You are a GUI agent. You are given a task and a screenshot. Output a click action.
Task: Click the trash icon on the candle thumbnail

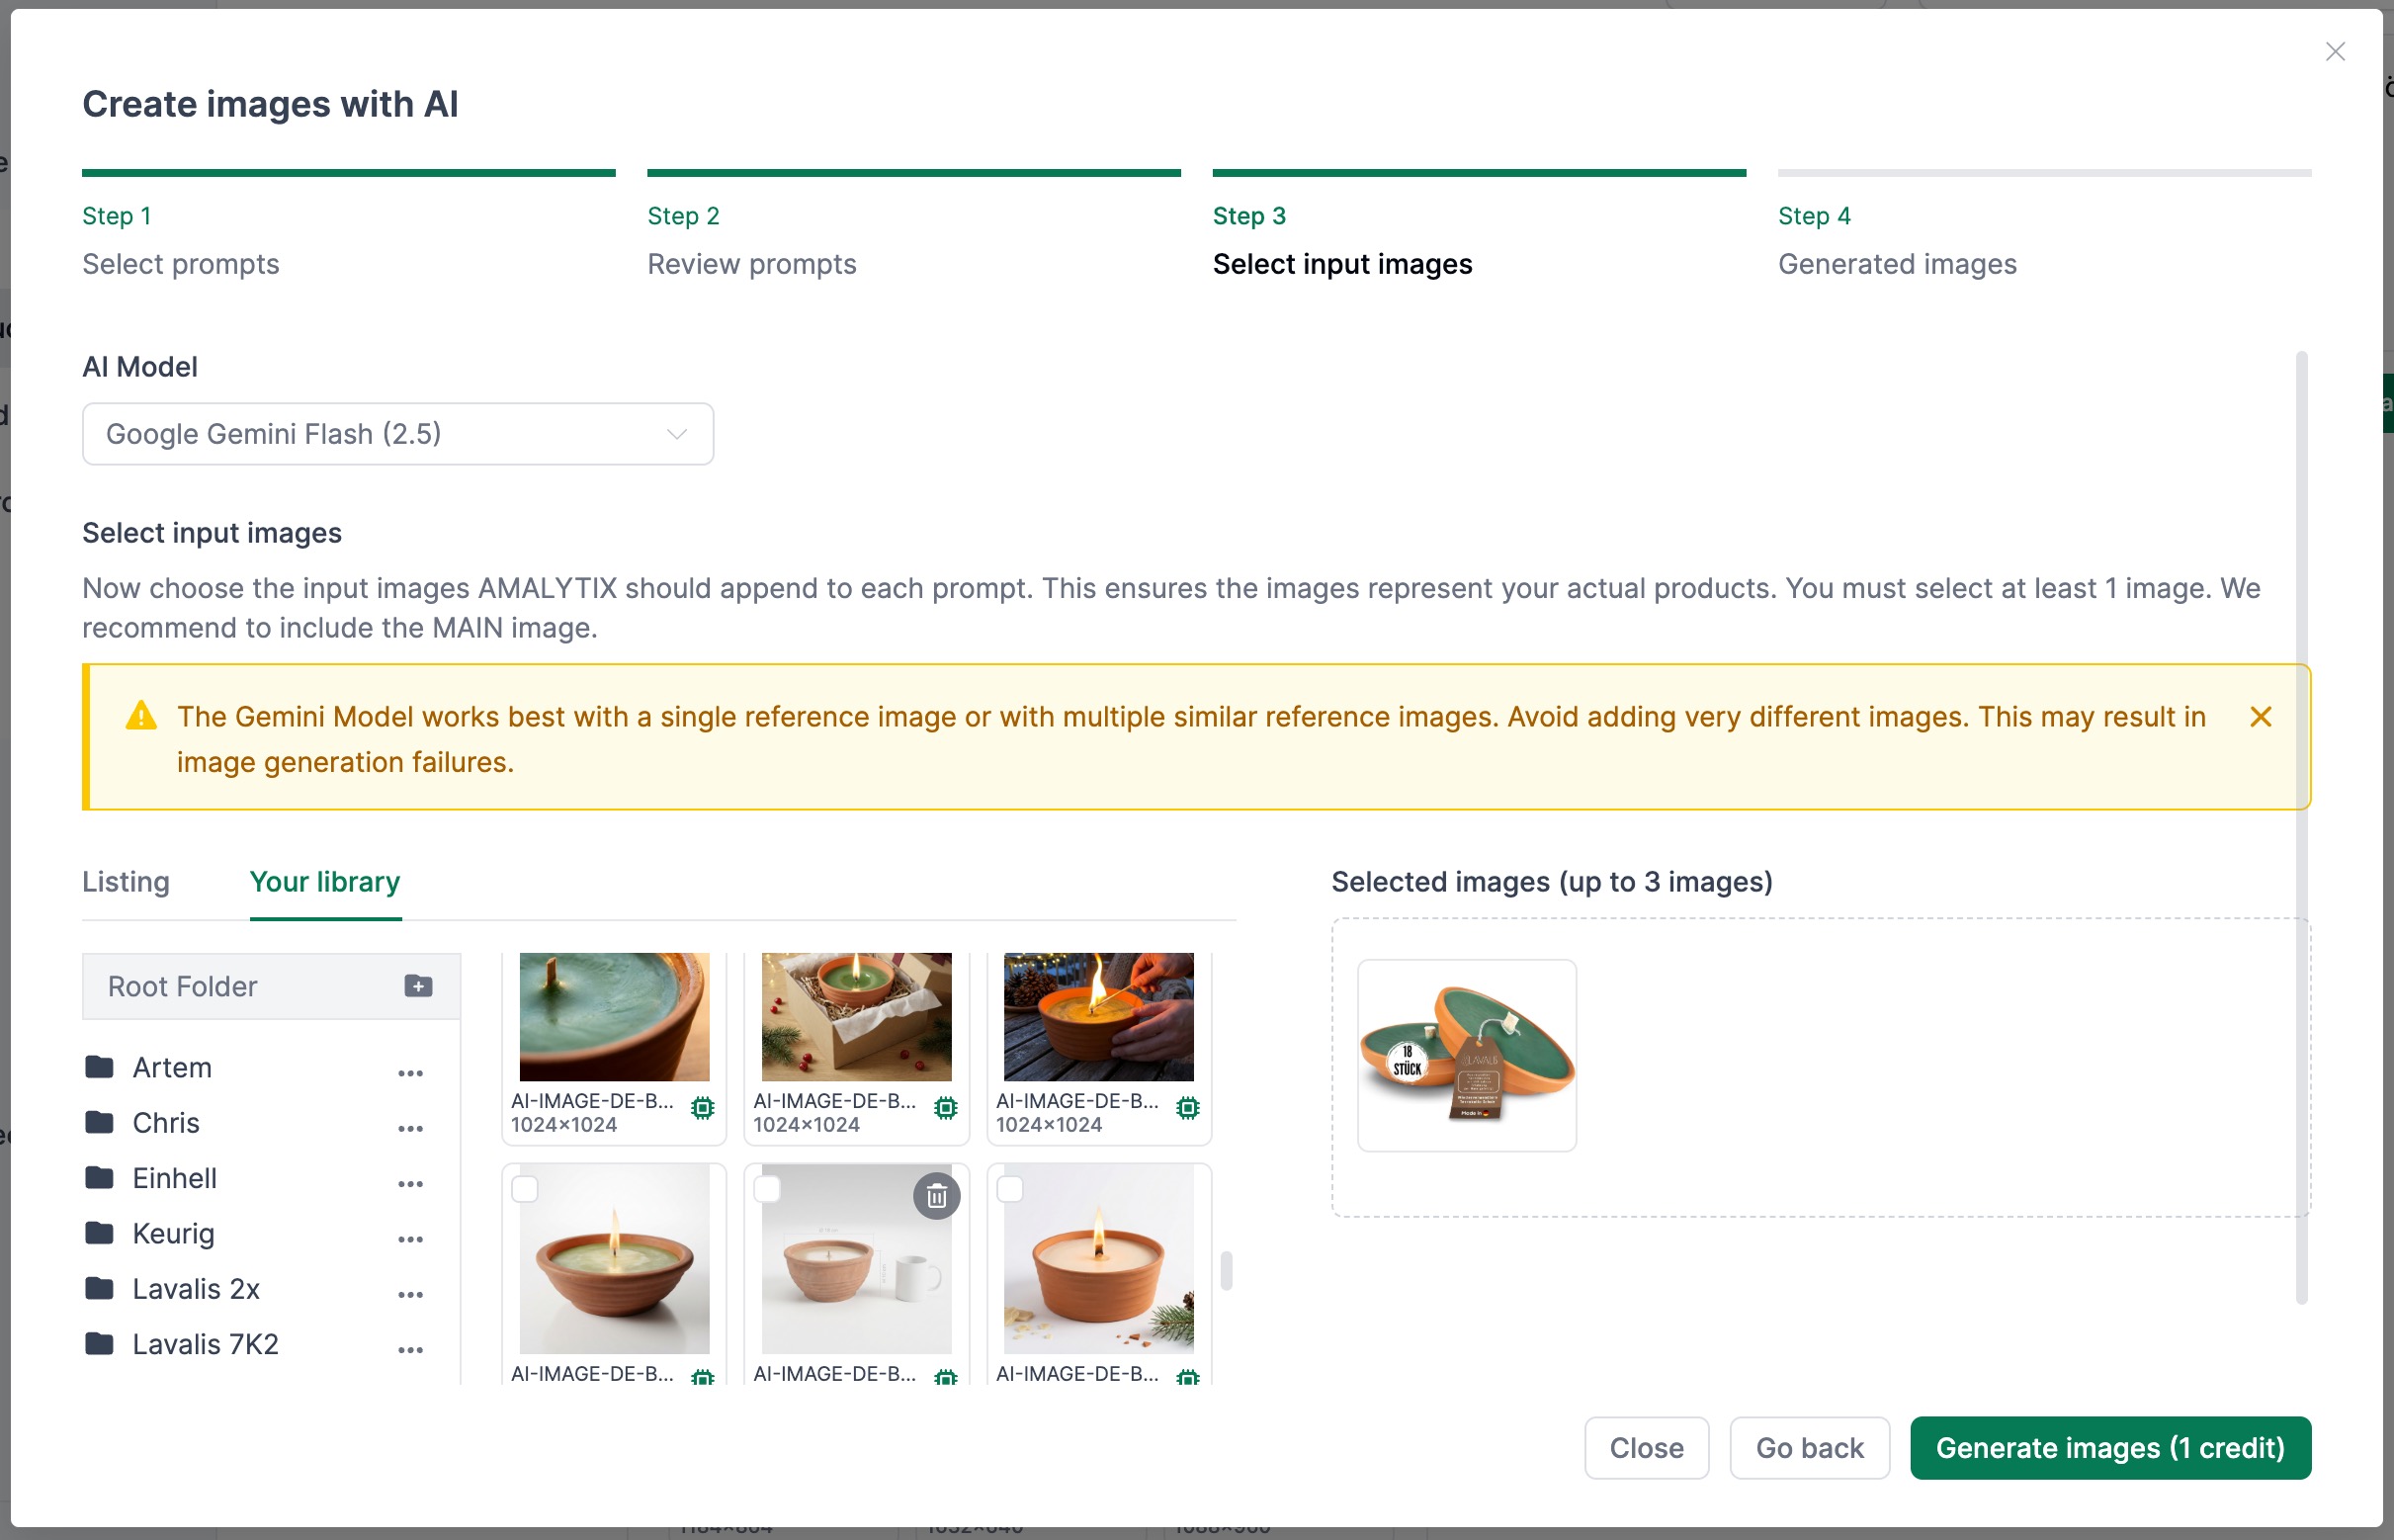coord(936,1196)
